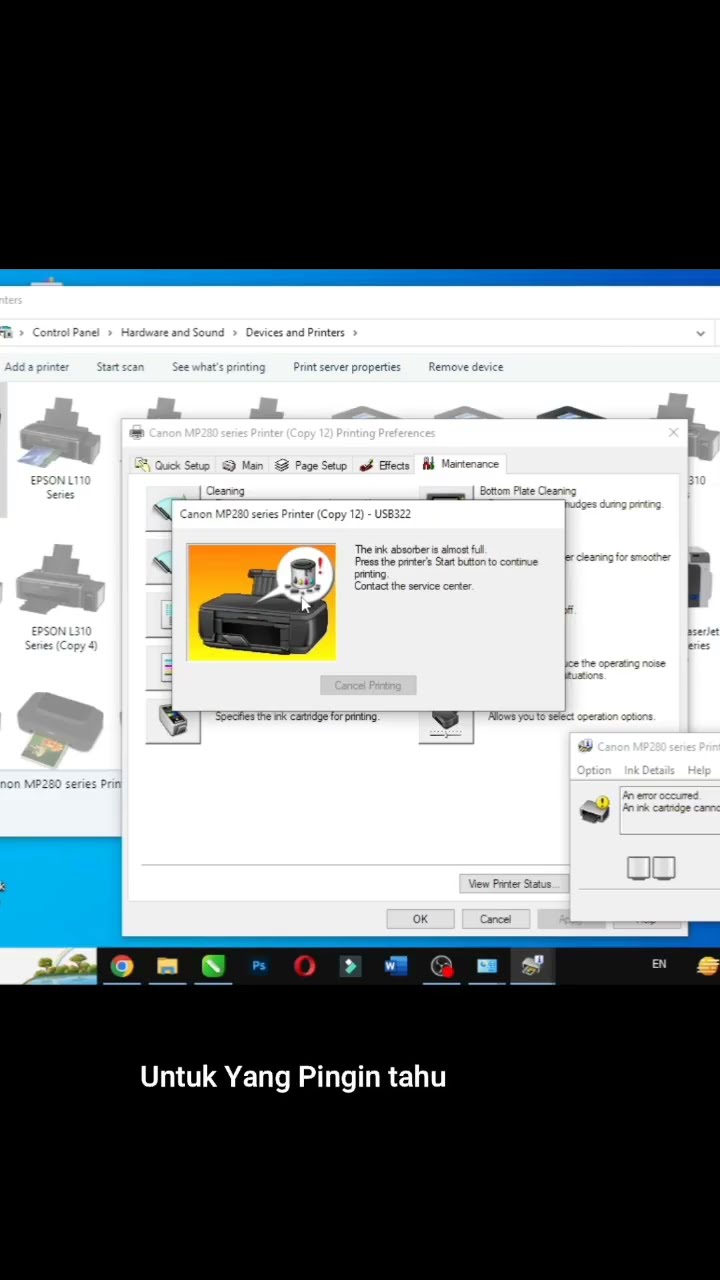Open Google Chrome from the taskbar
Viewport: 720px width, 1280px height.
[121, 966]
